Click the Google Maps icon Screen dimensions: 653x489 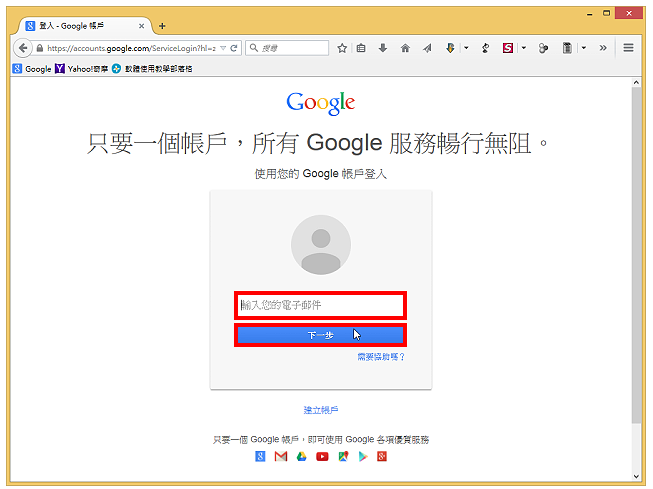click(x=343, y=457)
